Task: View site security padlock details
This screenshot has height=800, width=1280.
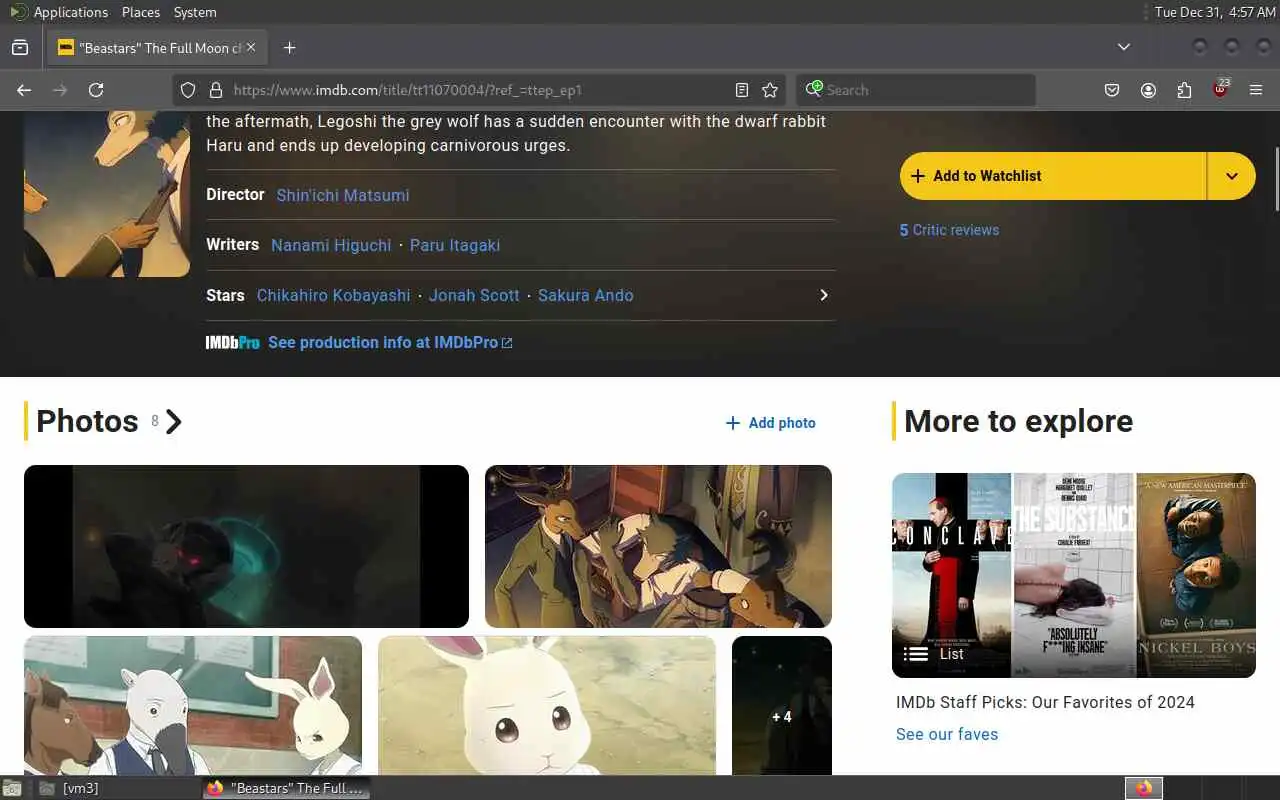Action: 215,90
